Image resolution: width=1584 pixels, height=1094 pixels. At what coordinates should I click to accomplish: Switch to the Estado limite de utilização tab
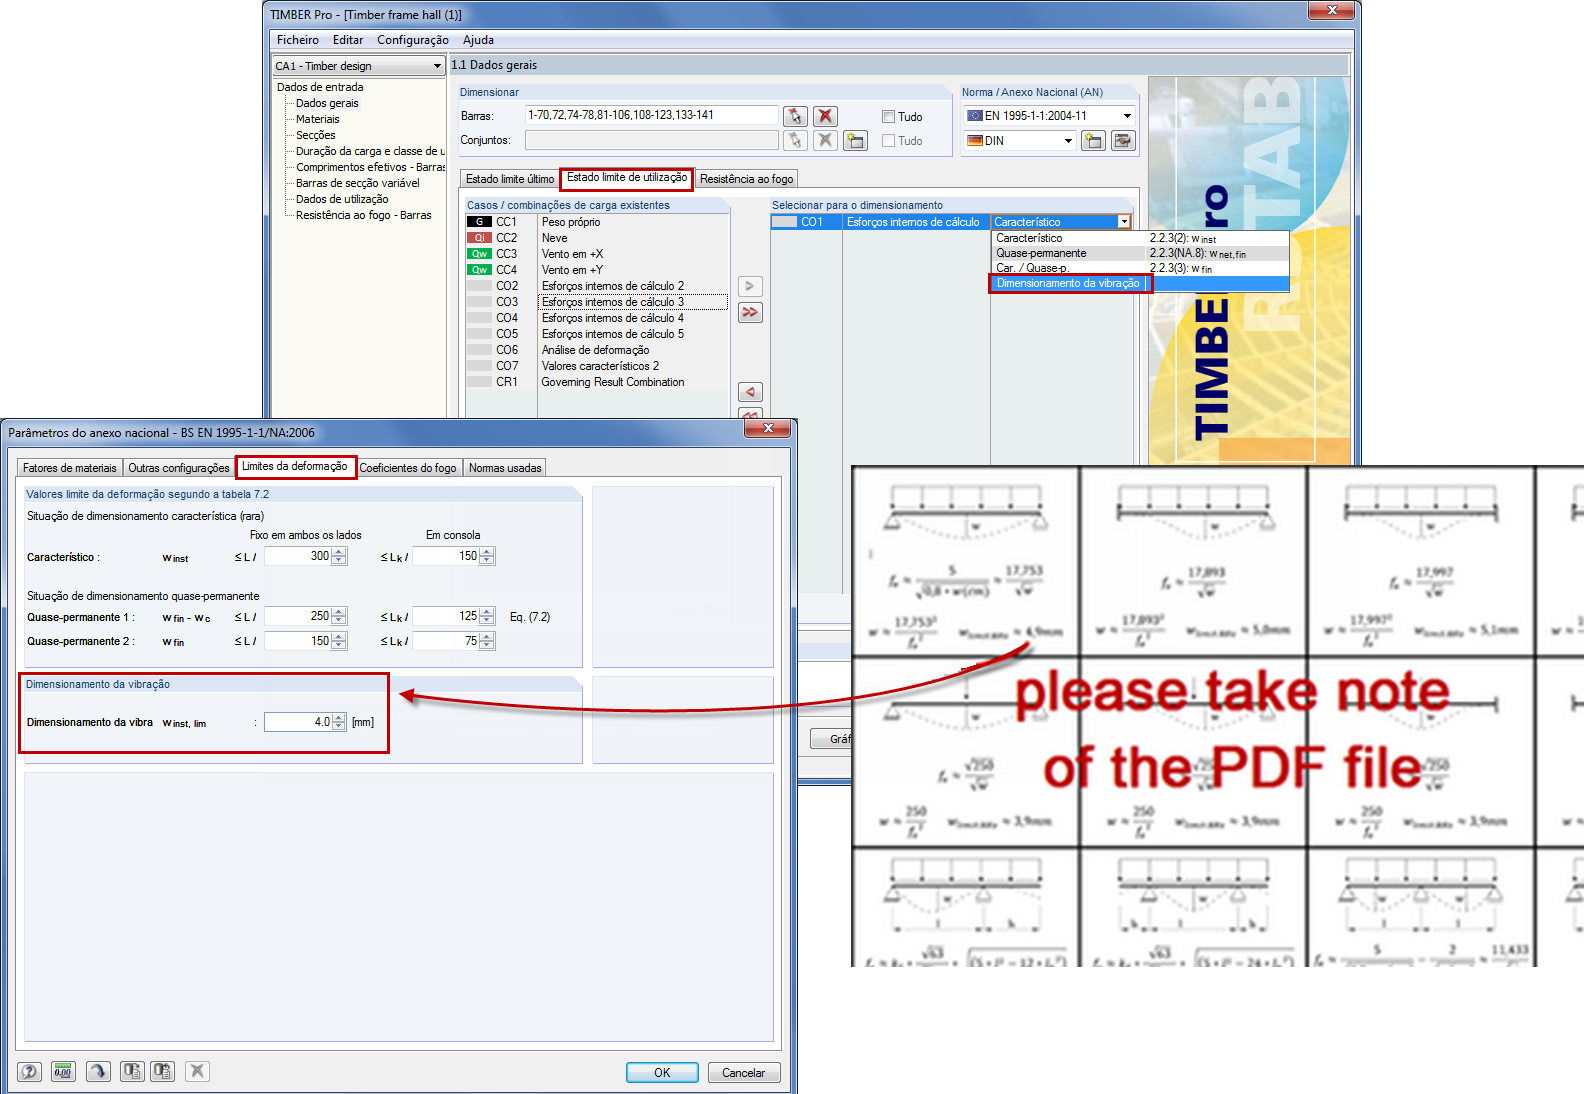pos(627,178)
